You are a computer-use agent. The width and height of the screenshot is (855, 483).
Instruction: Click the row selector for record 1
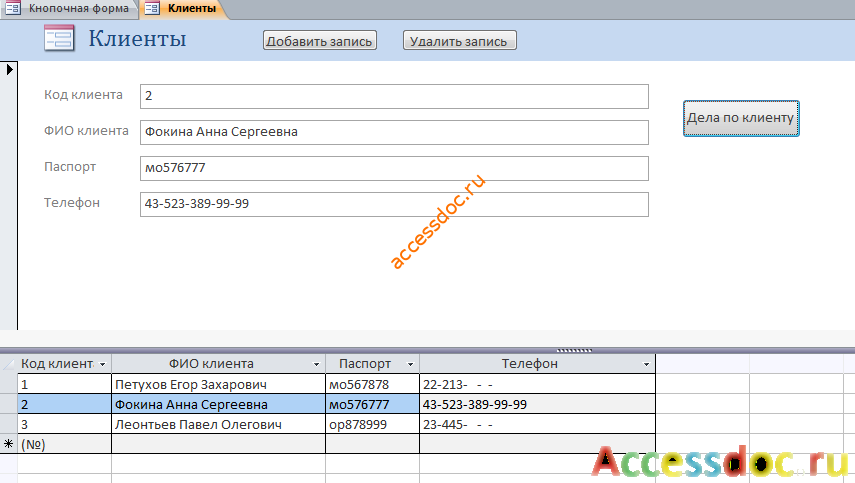click(x=9, y=384)
